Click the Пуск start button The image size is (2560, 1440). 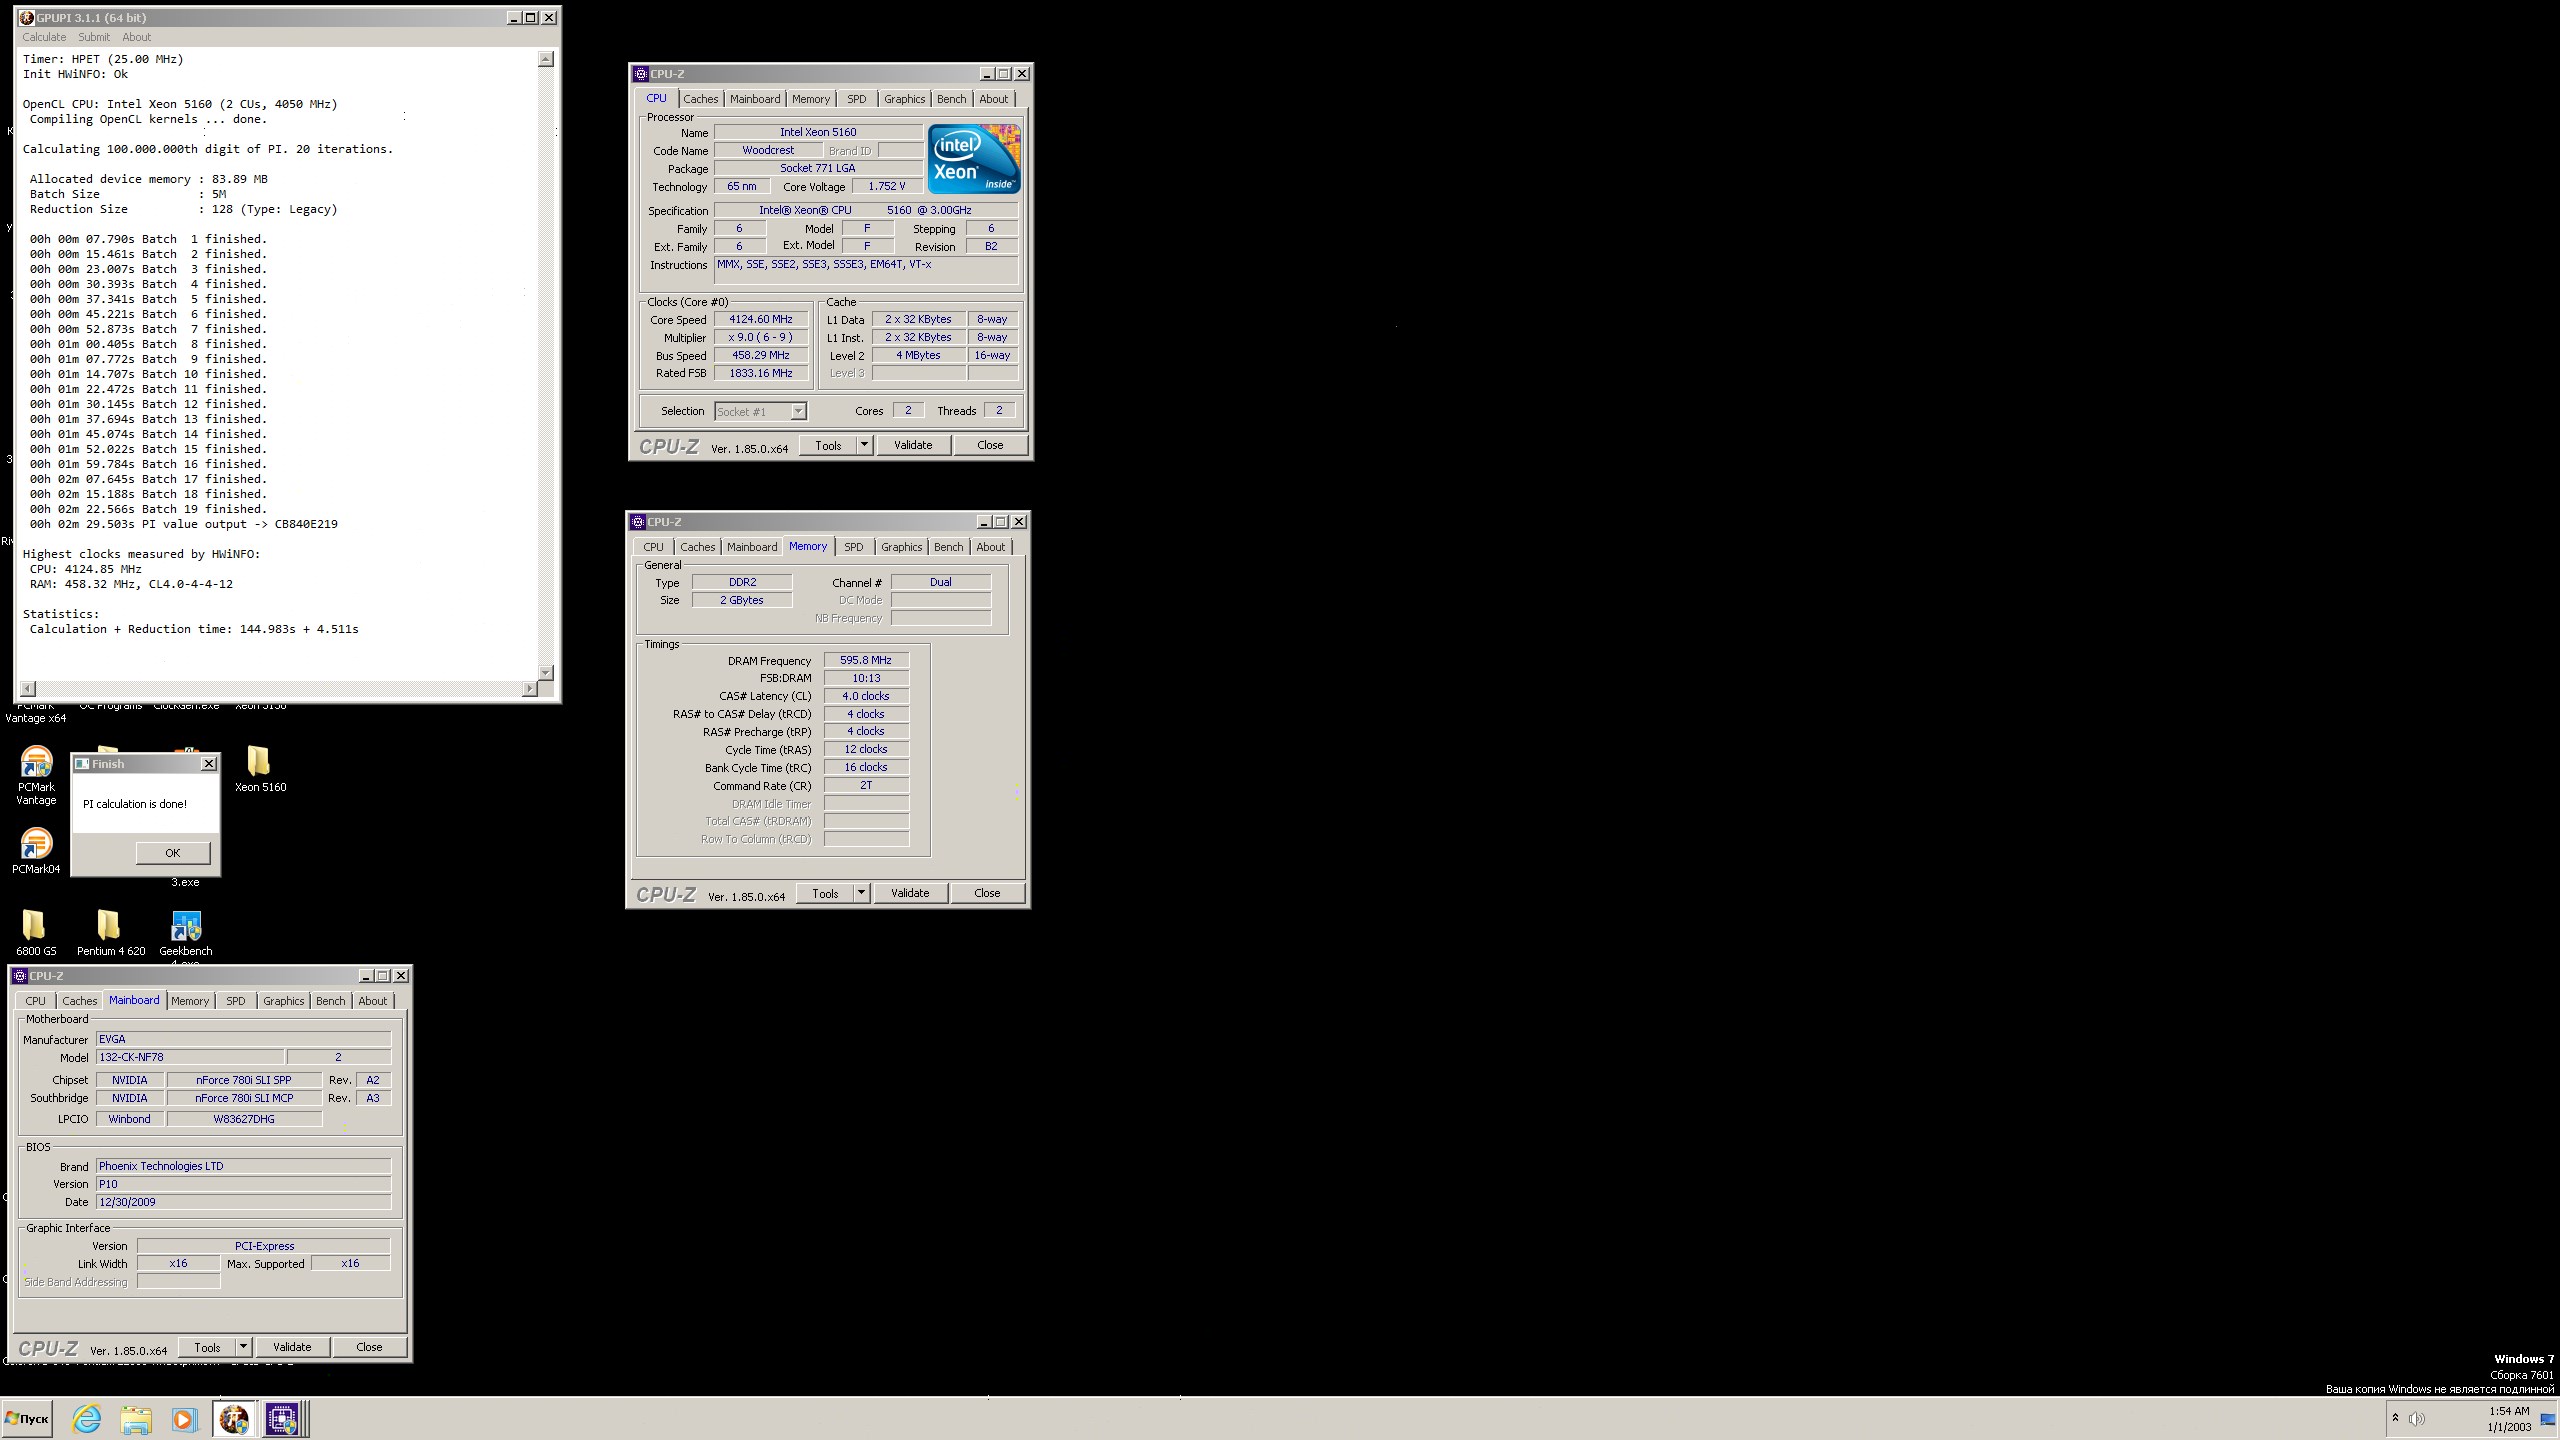[27, 1418]
